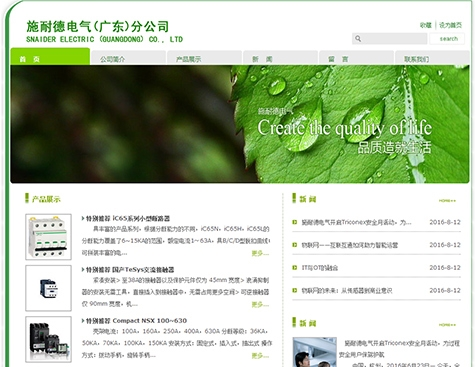The height and width of the screenshot is (367, 476).
Task: Open iC65 miniature circuit breaker product title
Action: coord(128,219)
